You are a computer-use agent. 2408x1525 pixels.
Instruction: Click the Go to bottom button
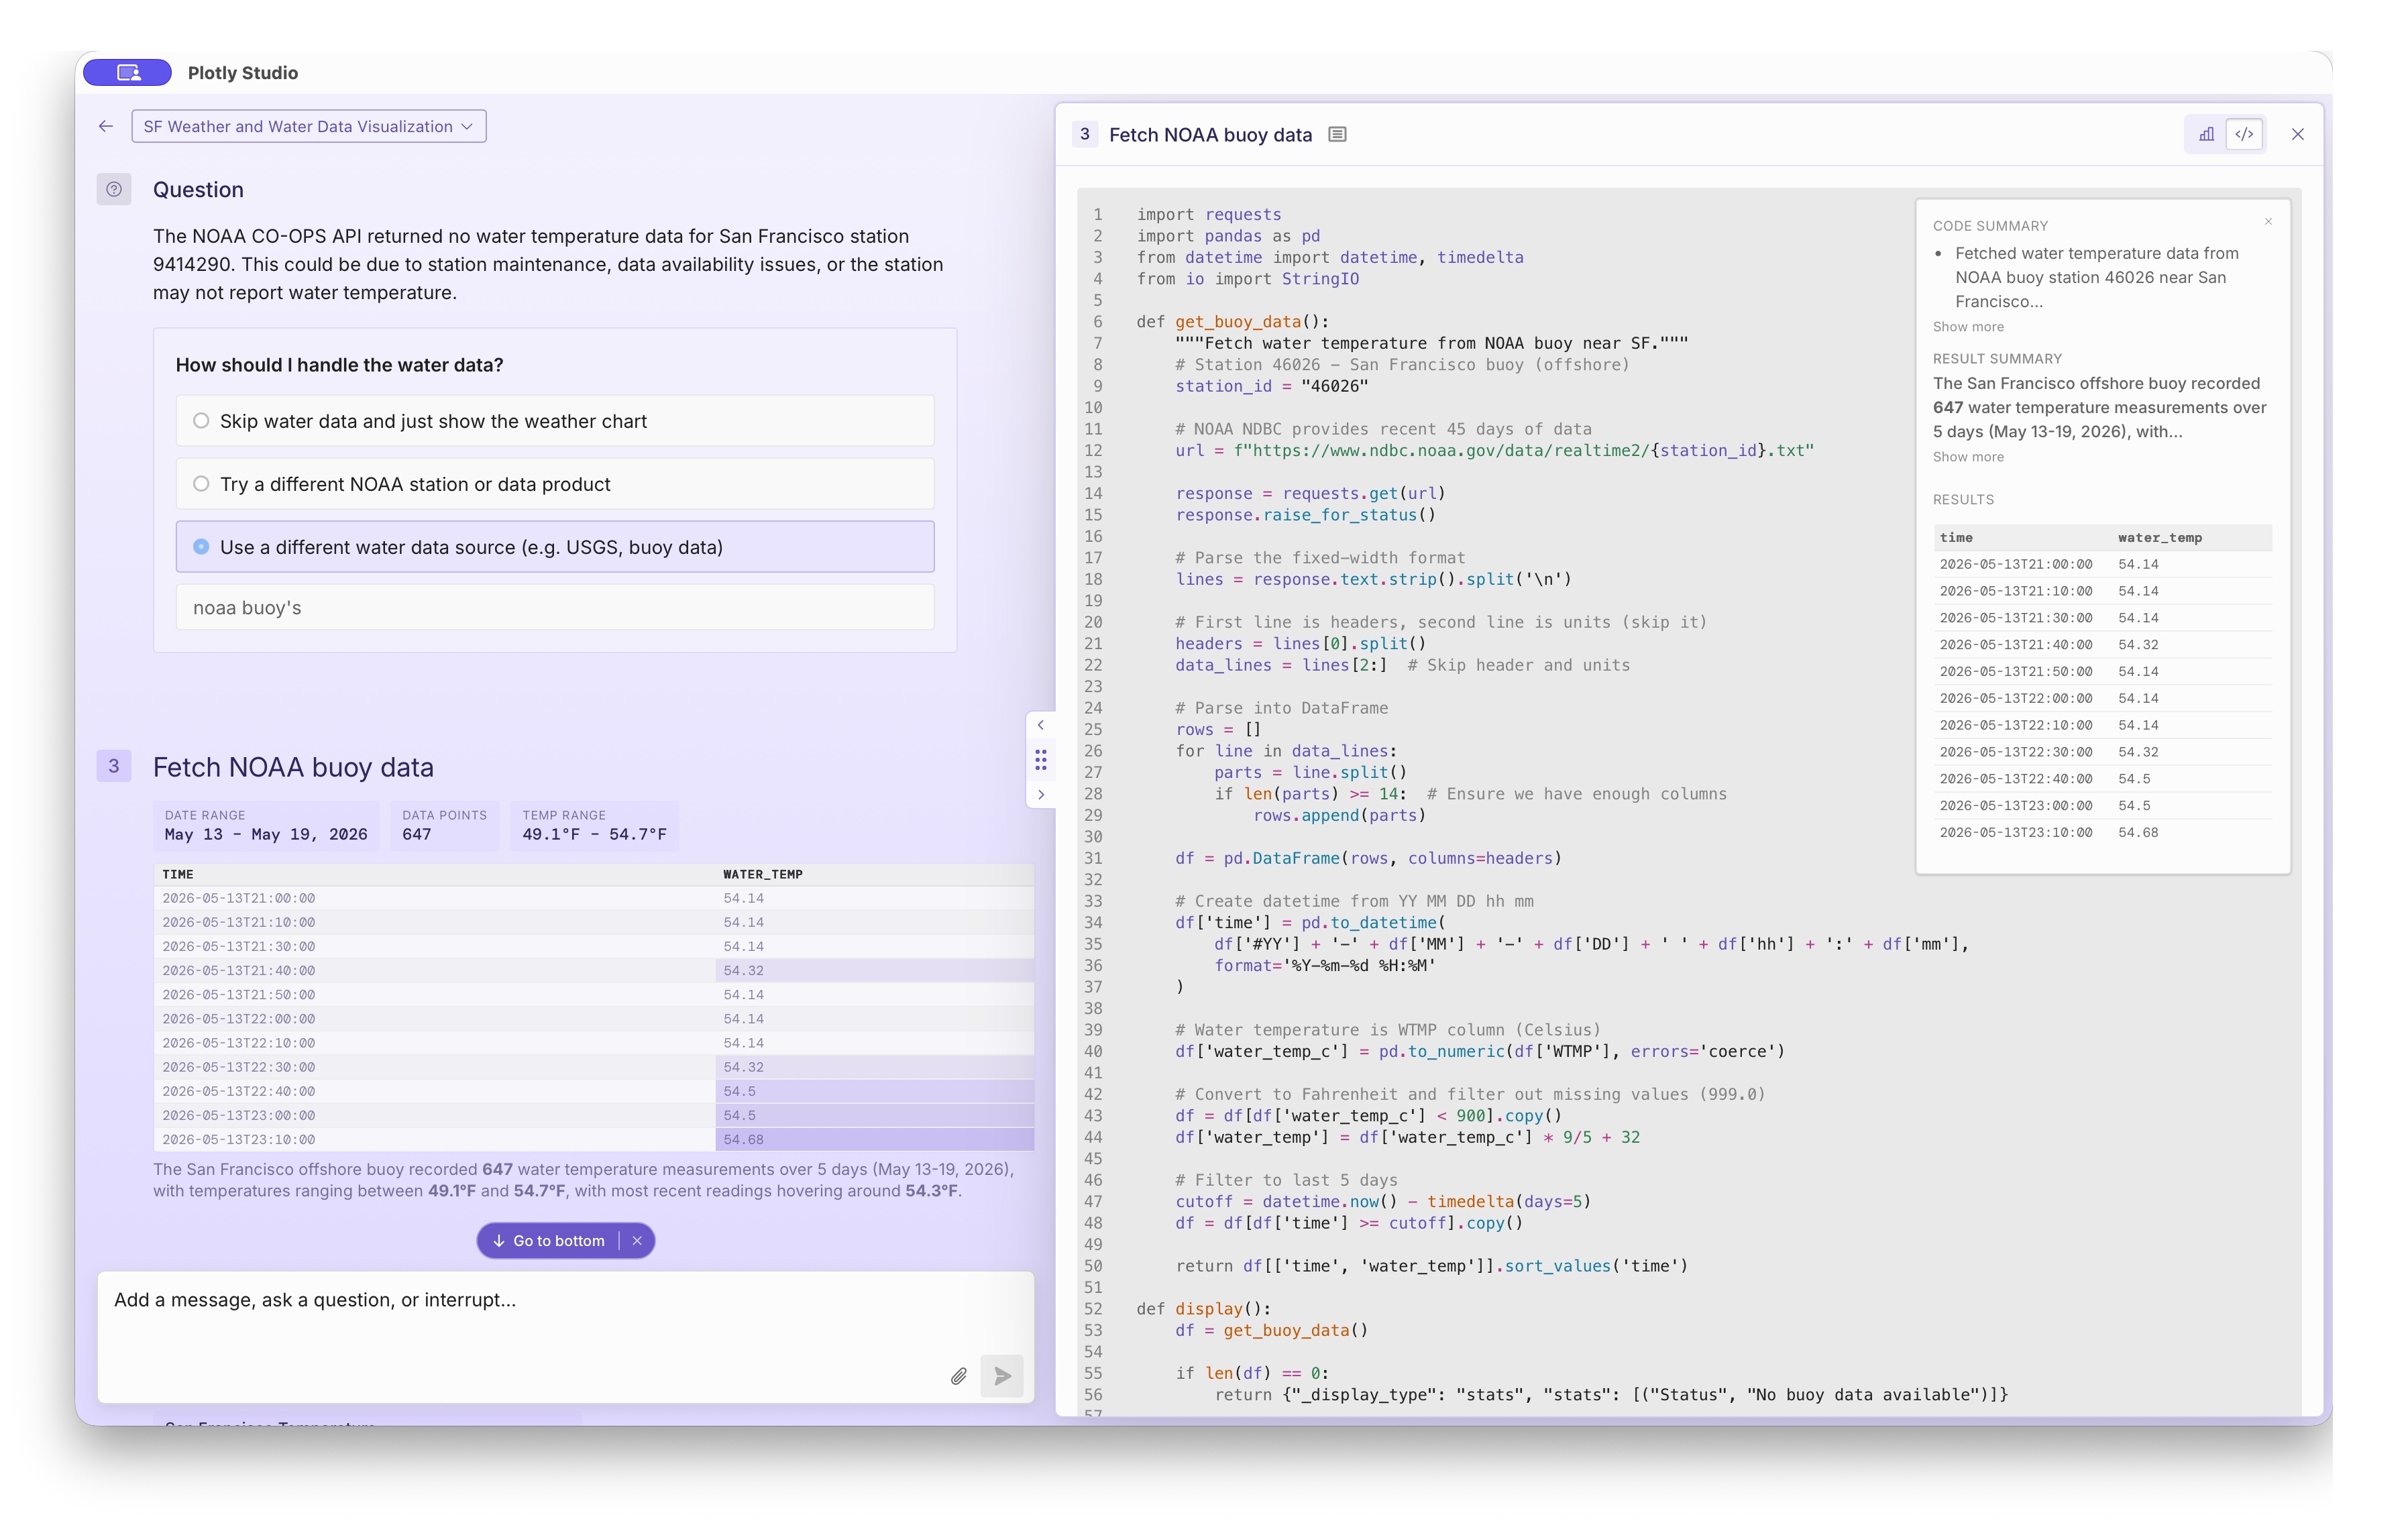point(549,1240)
